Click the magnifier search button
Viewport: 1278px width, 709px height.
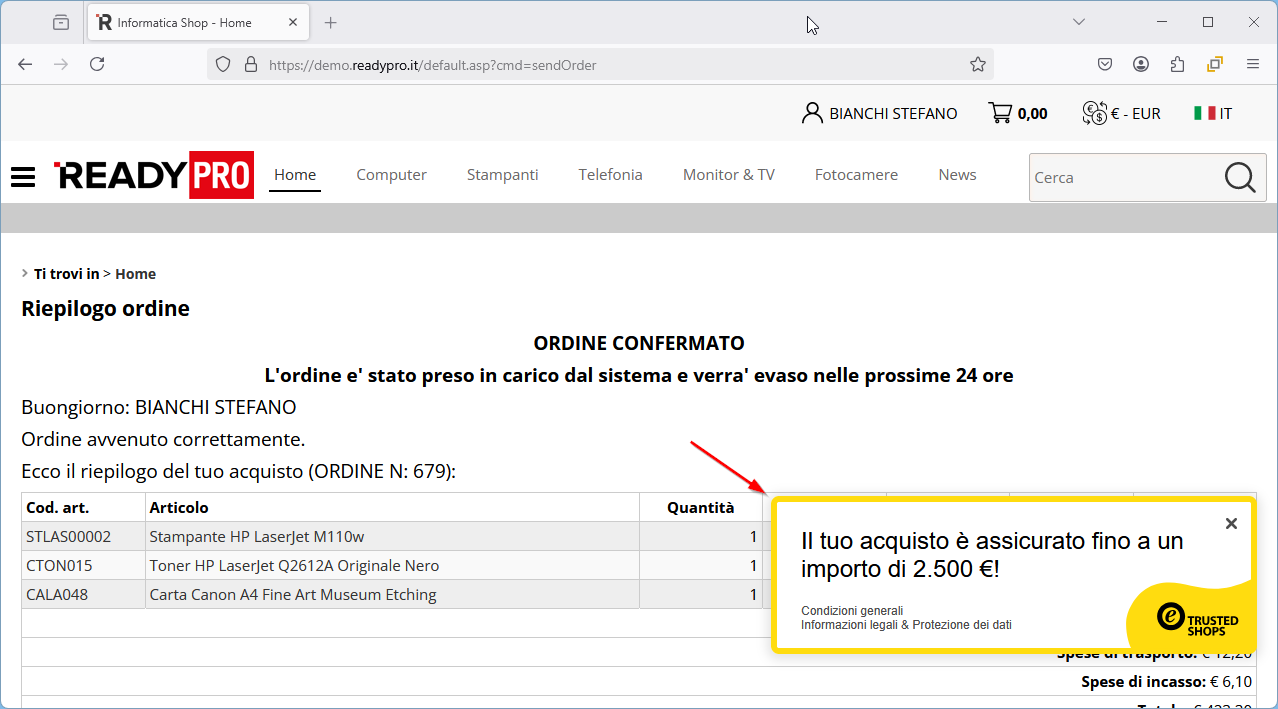[x=1240, y=178]
